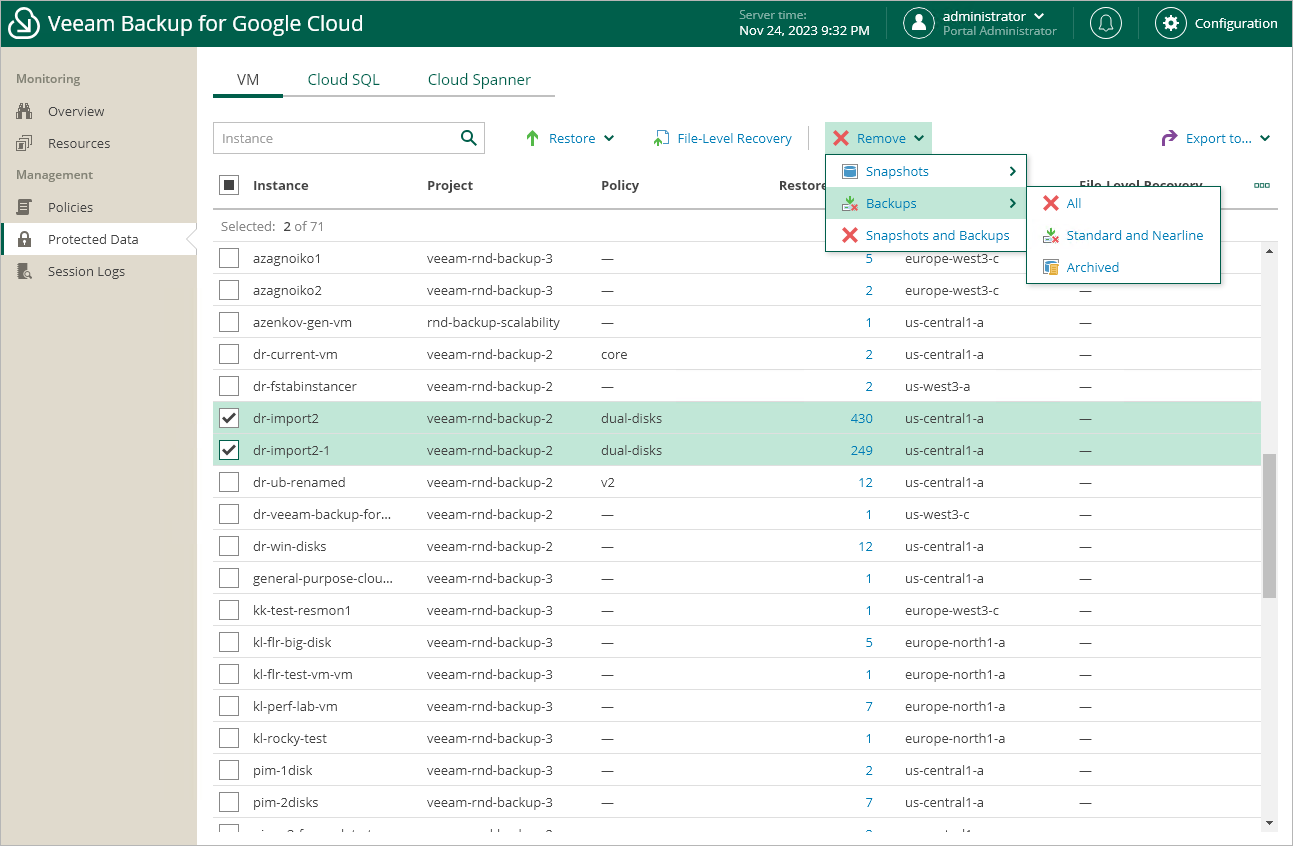Click the Session Logs sidebar icon
1293x846 pixels.
coord(25,271)
